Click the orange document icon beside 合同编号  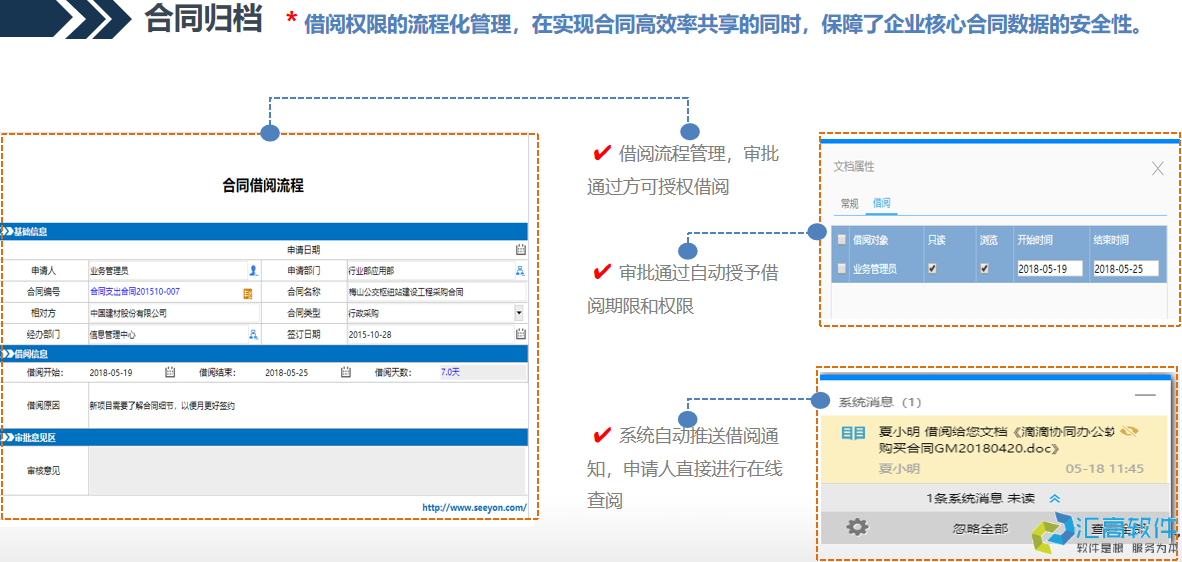[248, 293]
